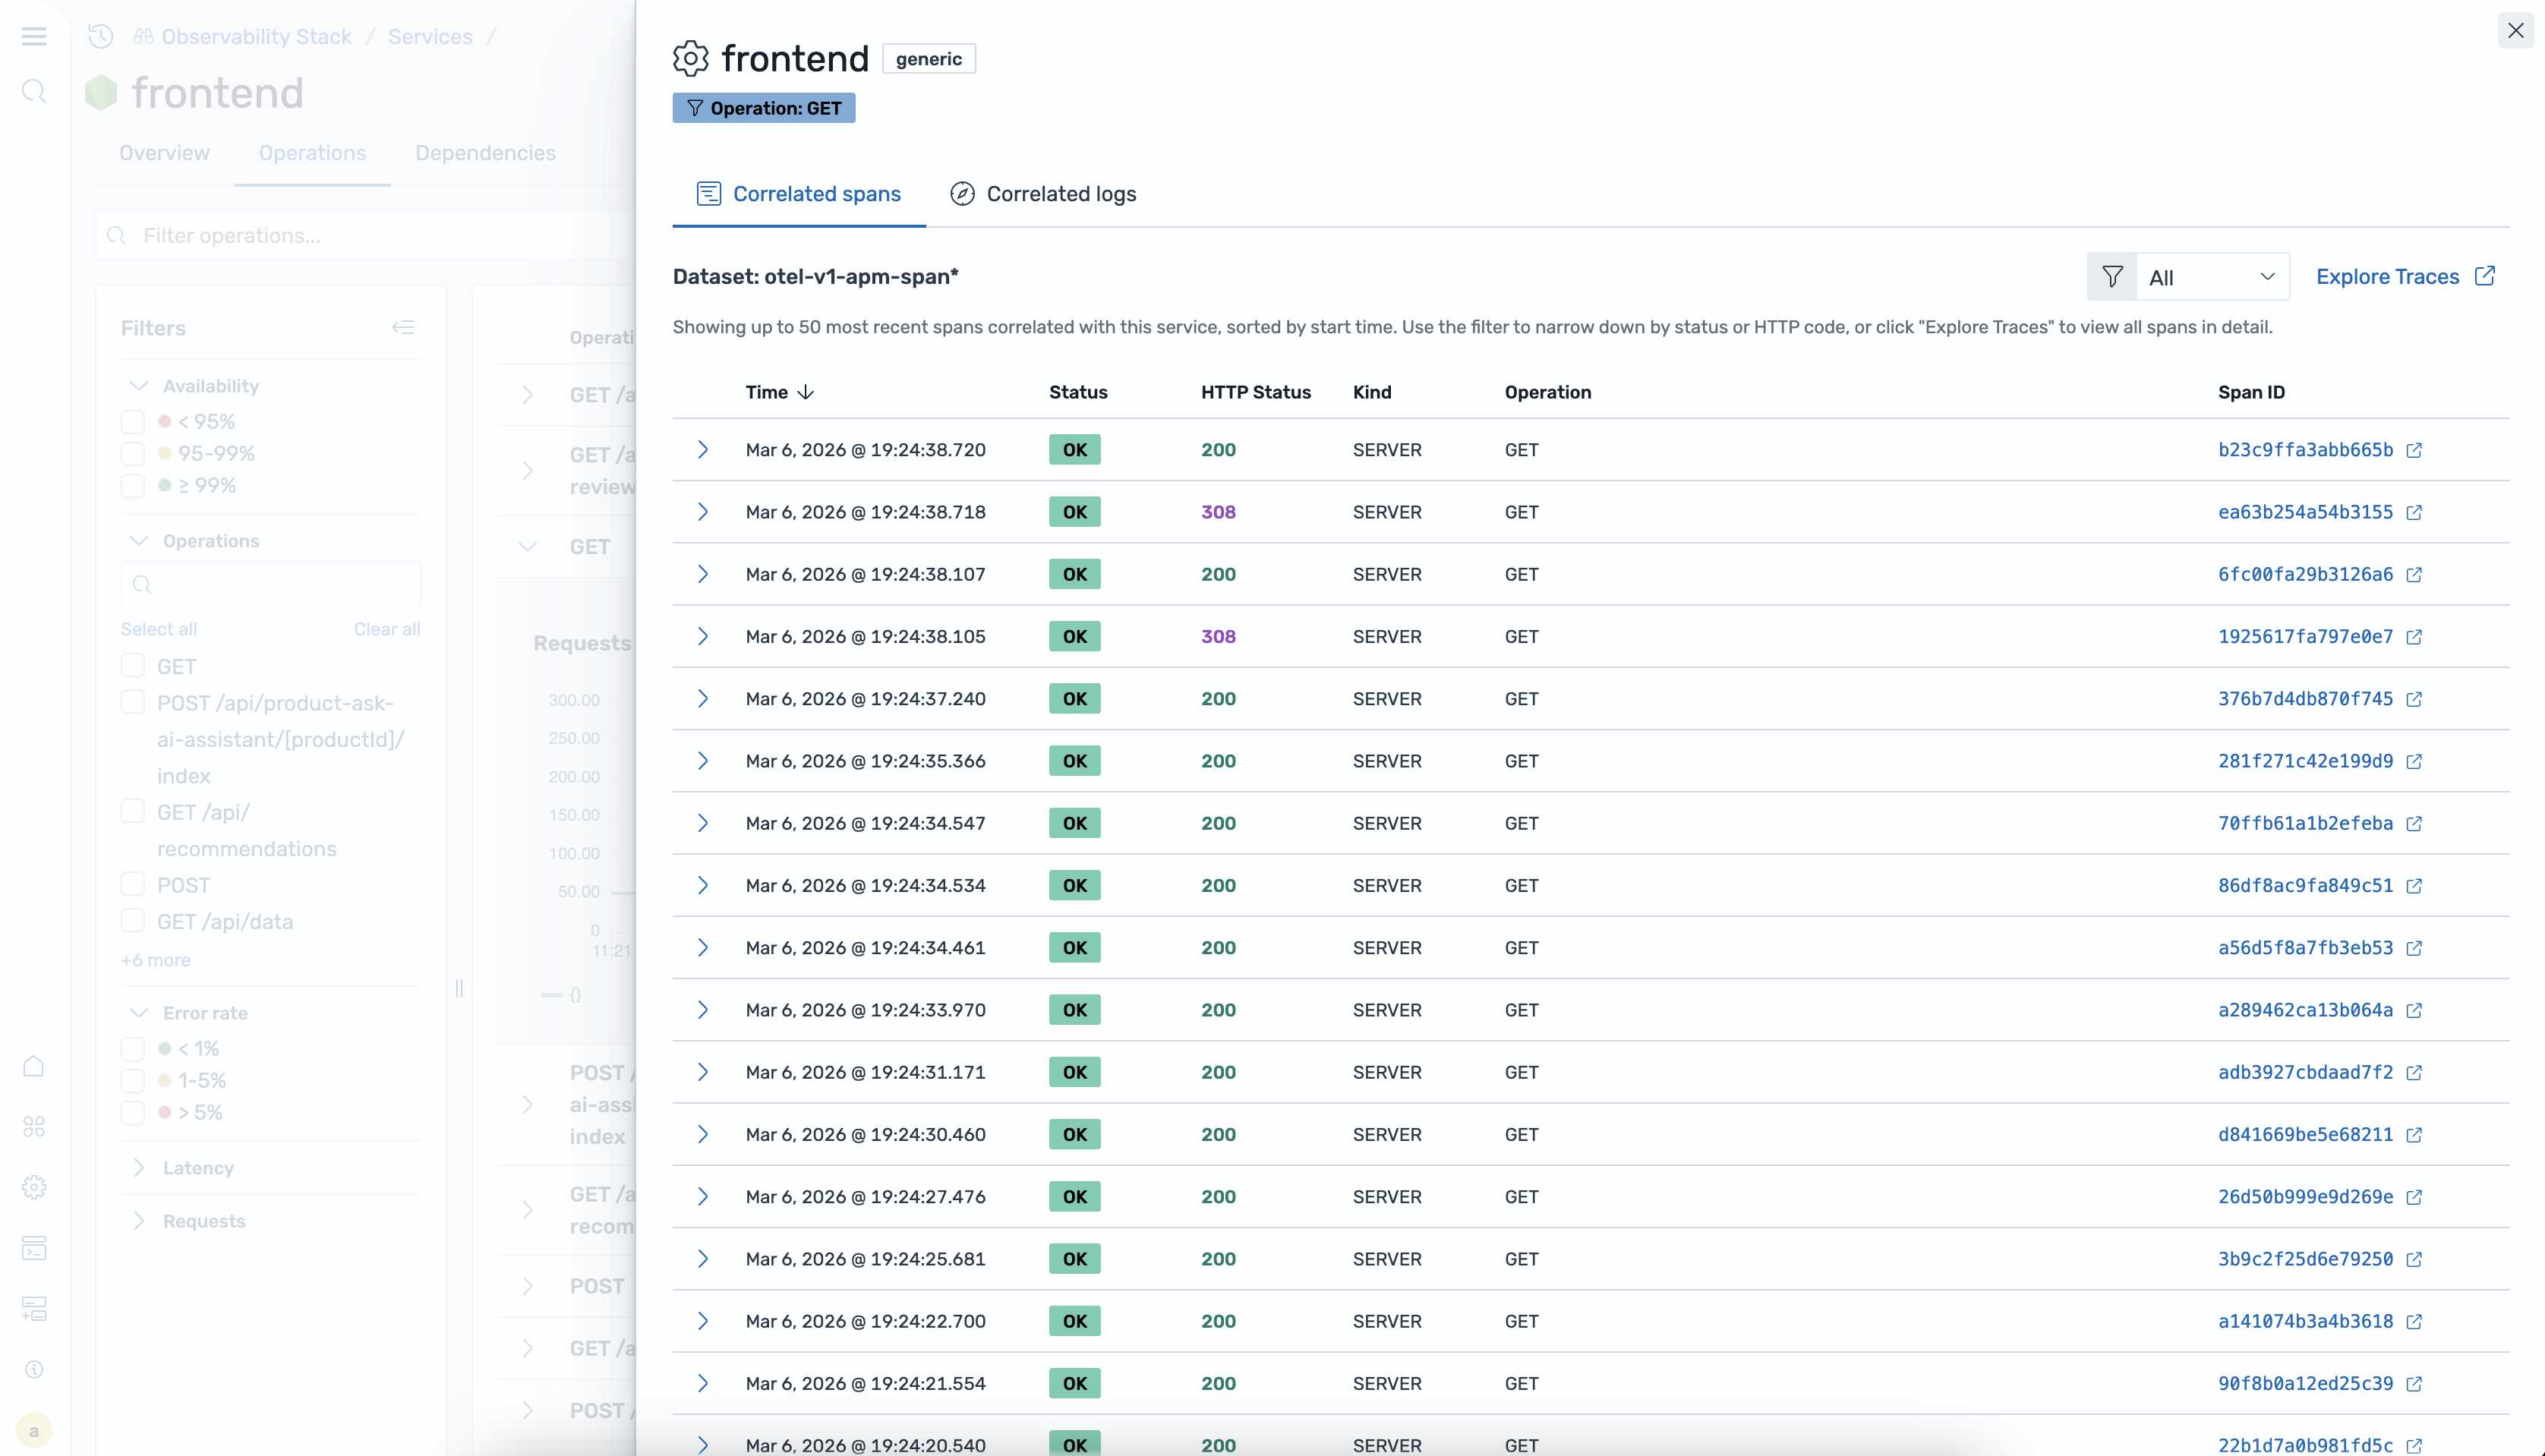Click the user avatar in the bottom-left corner
Image resolution: width=2545 pixels, height=1456 pixels.
tap(33, 1429)
